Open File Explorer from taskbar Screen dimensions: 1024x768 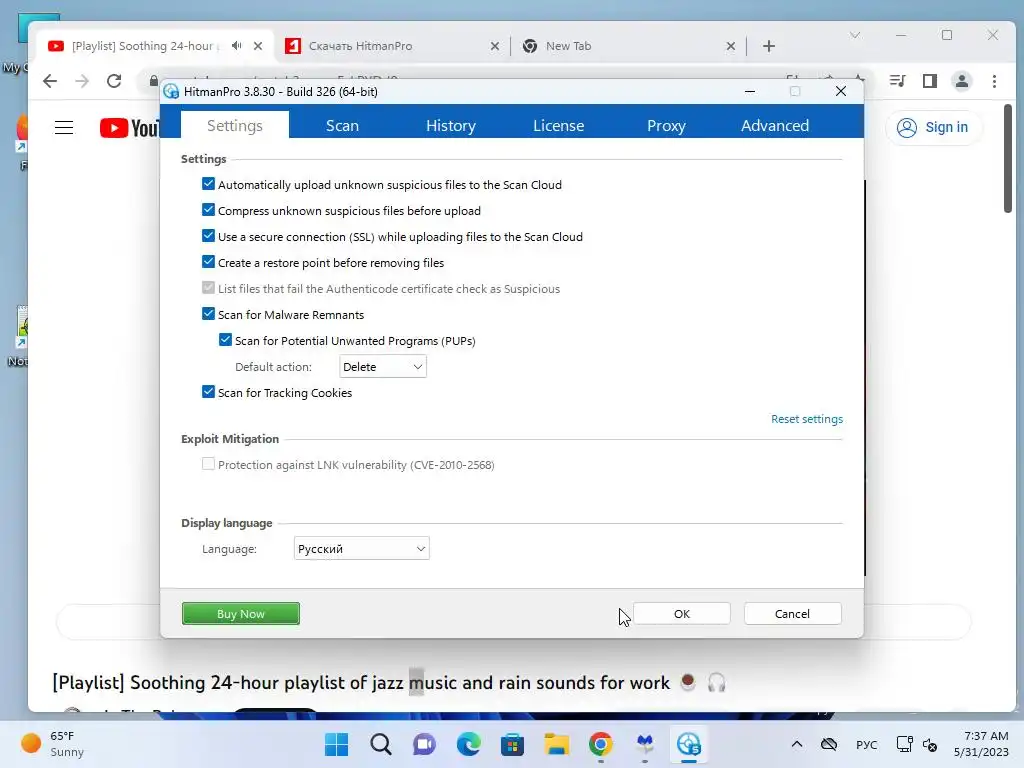pos(556,744)
